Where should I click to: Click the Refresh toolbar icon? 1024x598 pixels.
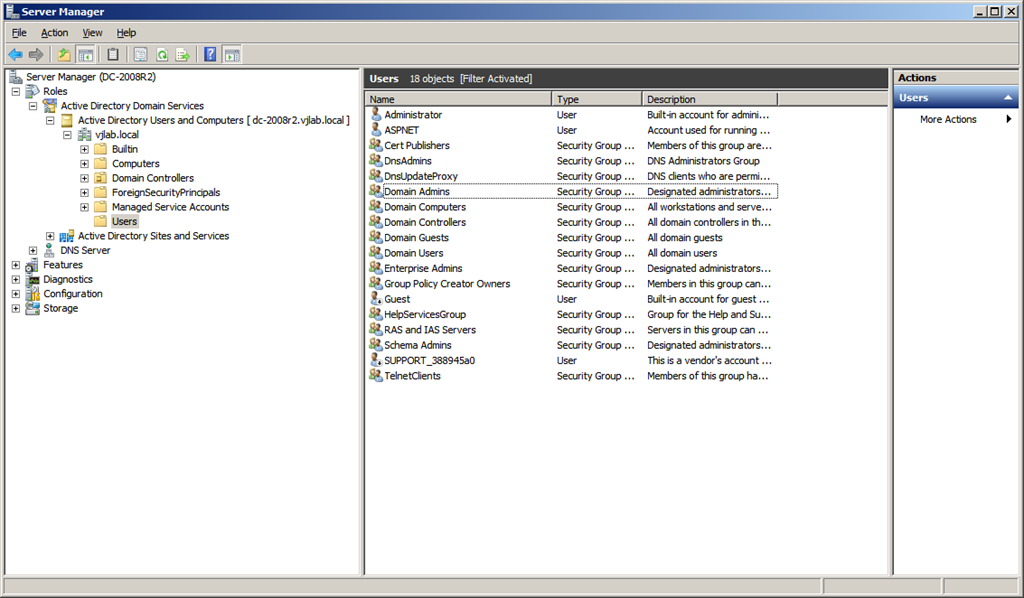(161, 54)
